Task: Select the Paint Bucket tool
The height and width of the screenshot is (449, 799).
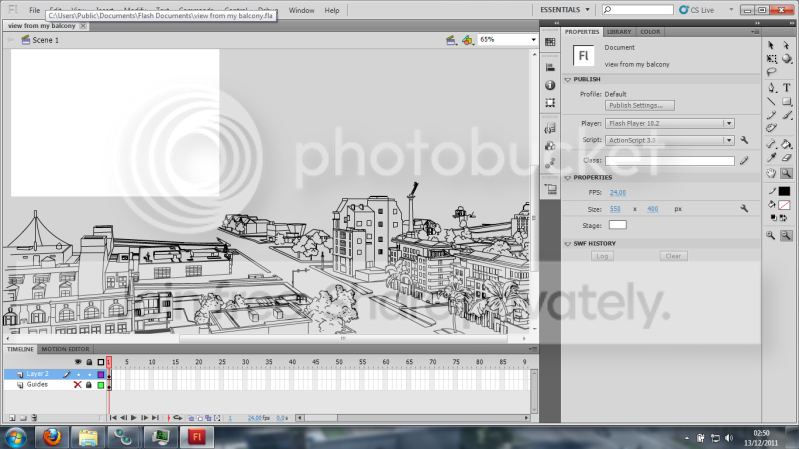Action: (x=787, y=144)
